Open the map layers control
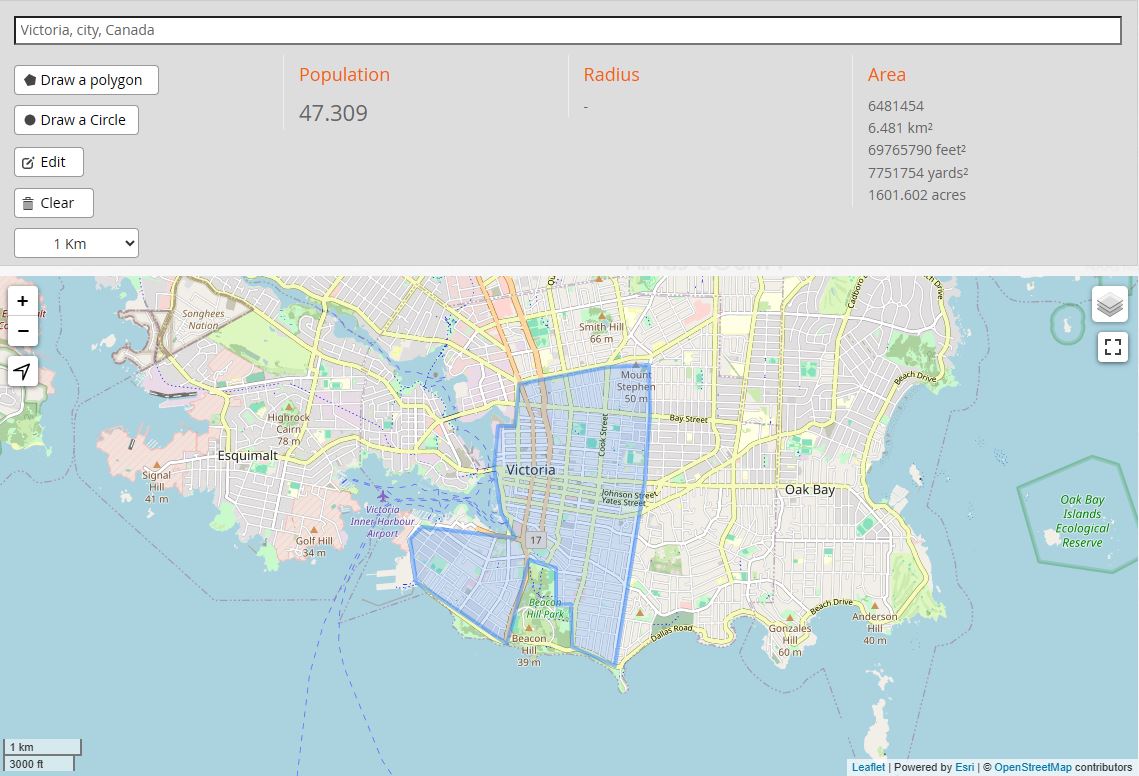 pyautogui.click(x=1110, y=304)
